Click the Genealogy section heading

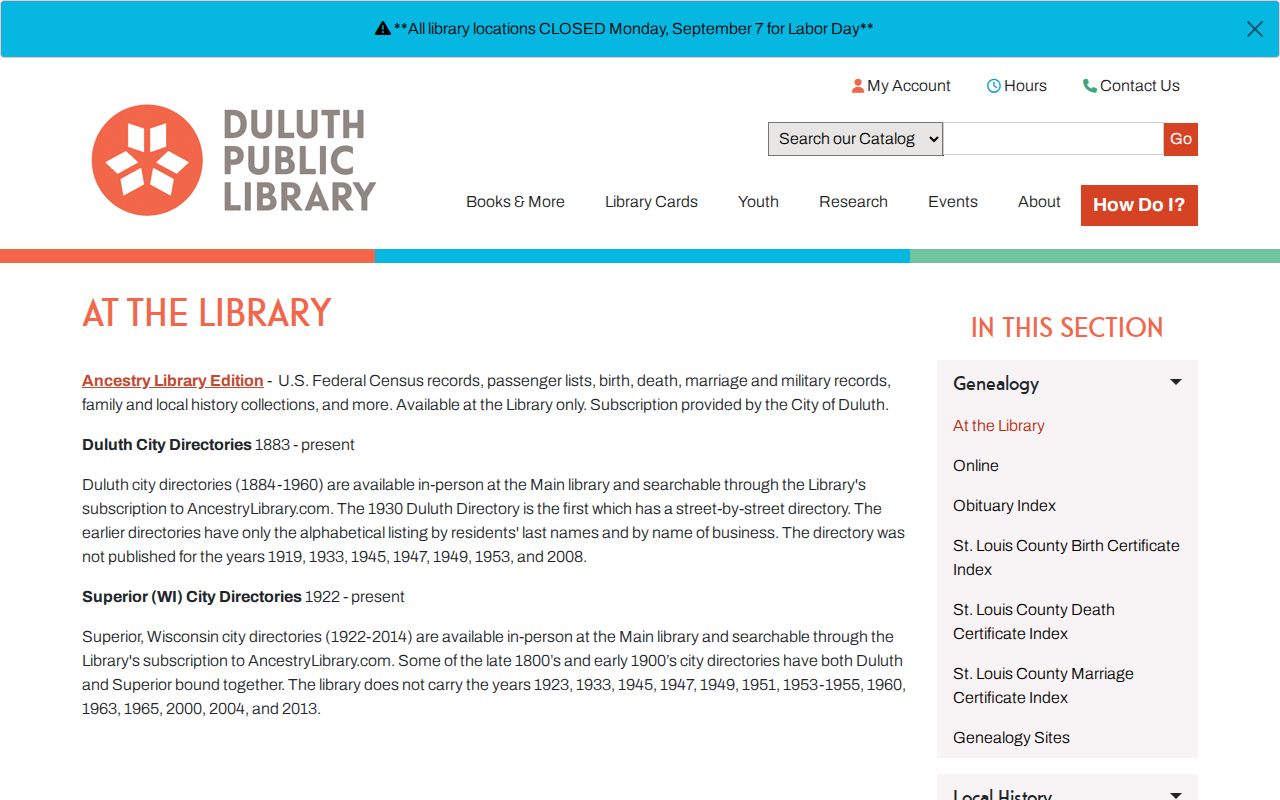tap(996, 384)
